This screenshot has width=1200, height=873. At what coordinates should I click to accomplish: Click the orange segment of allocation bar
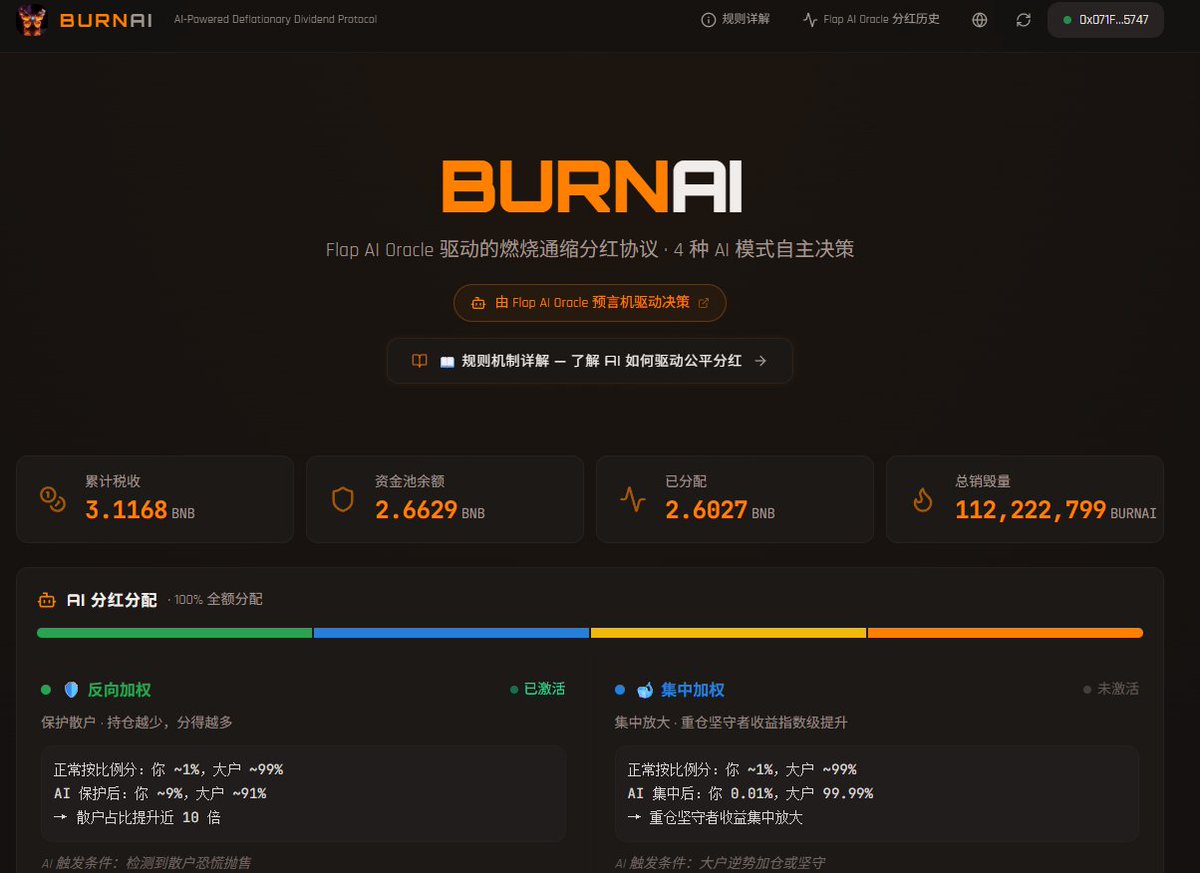pyautogui.click(x=1005, y=633)
